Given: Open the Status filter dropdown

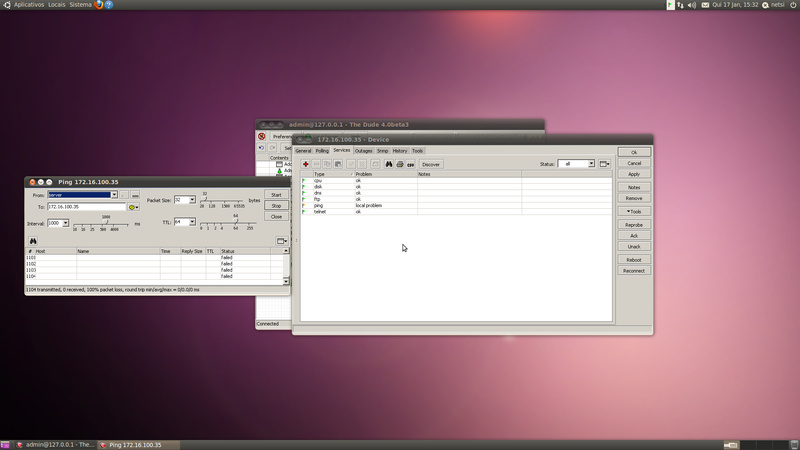Looking at the screenshot, I should [591, 164].
